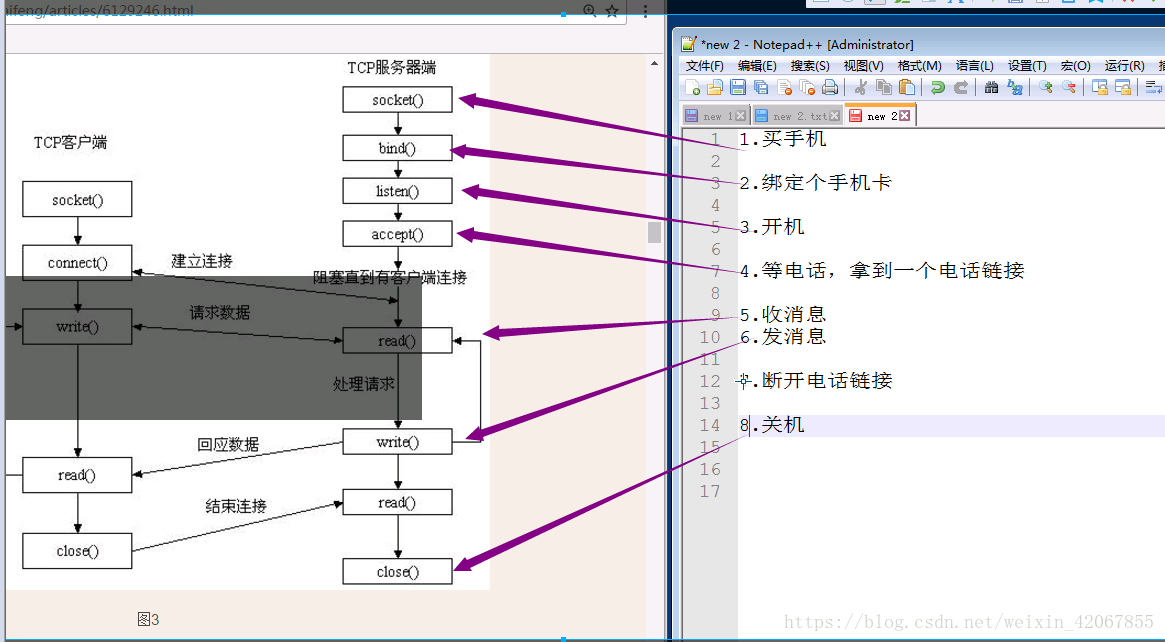Click the 'TCP客户端' heading in diagram
The height and width of the screenshot is (642, 1165).
pos(71,142)
